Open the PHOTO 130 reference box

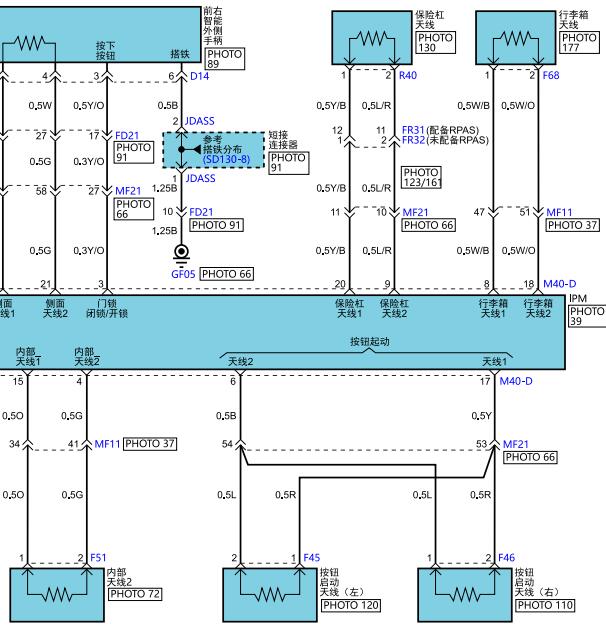435,43
